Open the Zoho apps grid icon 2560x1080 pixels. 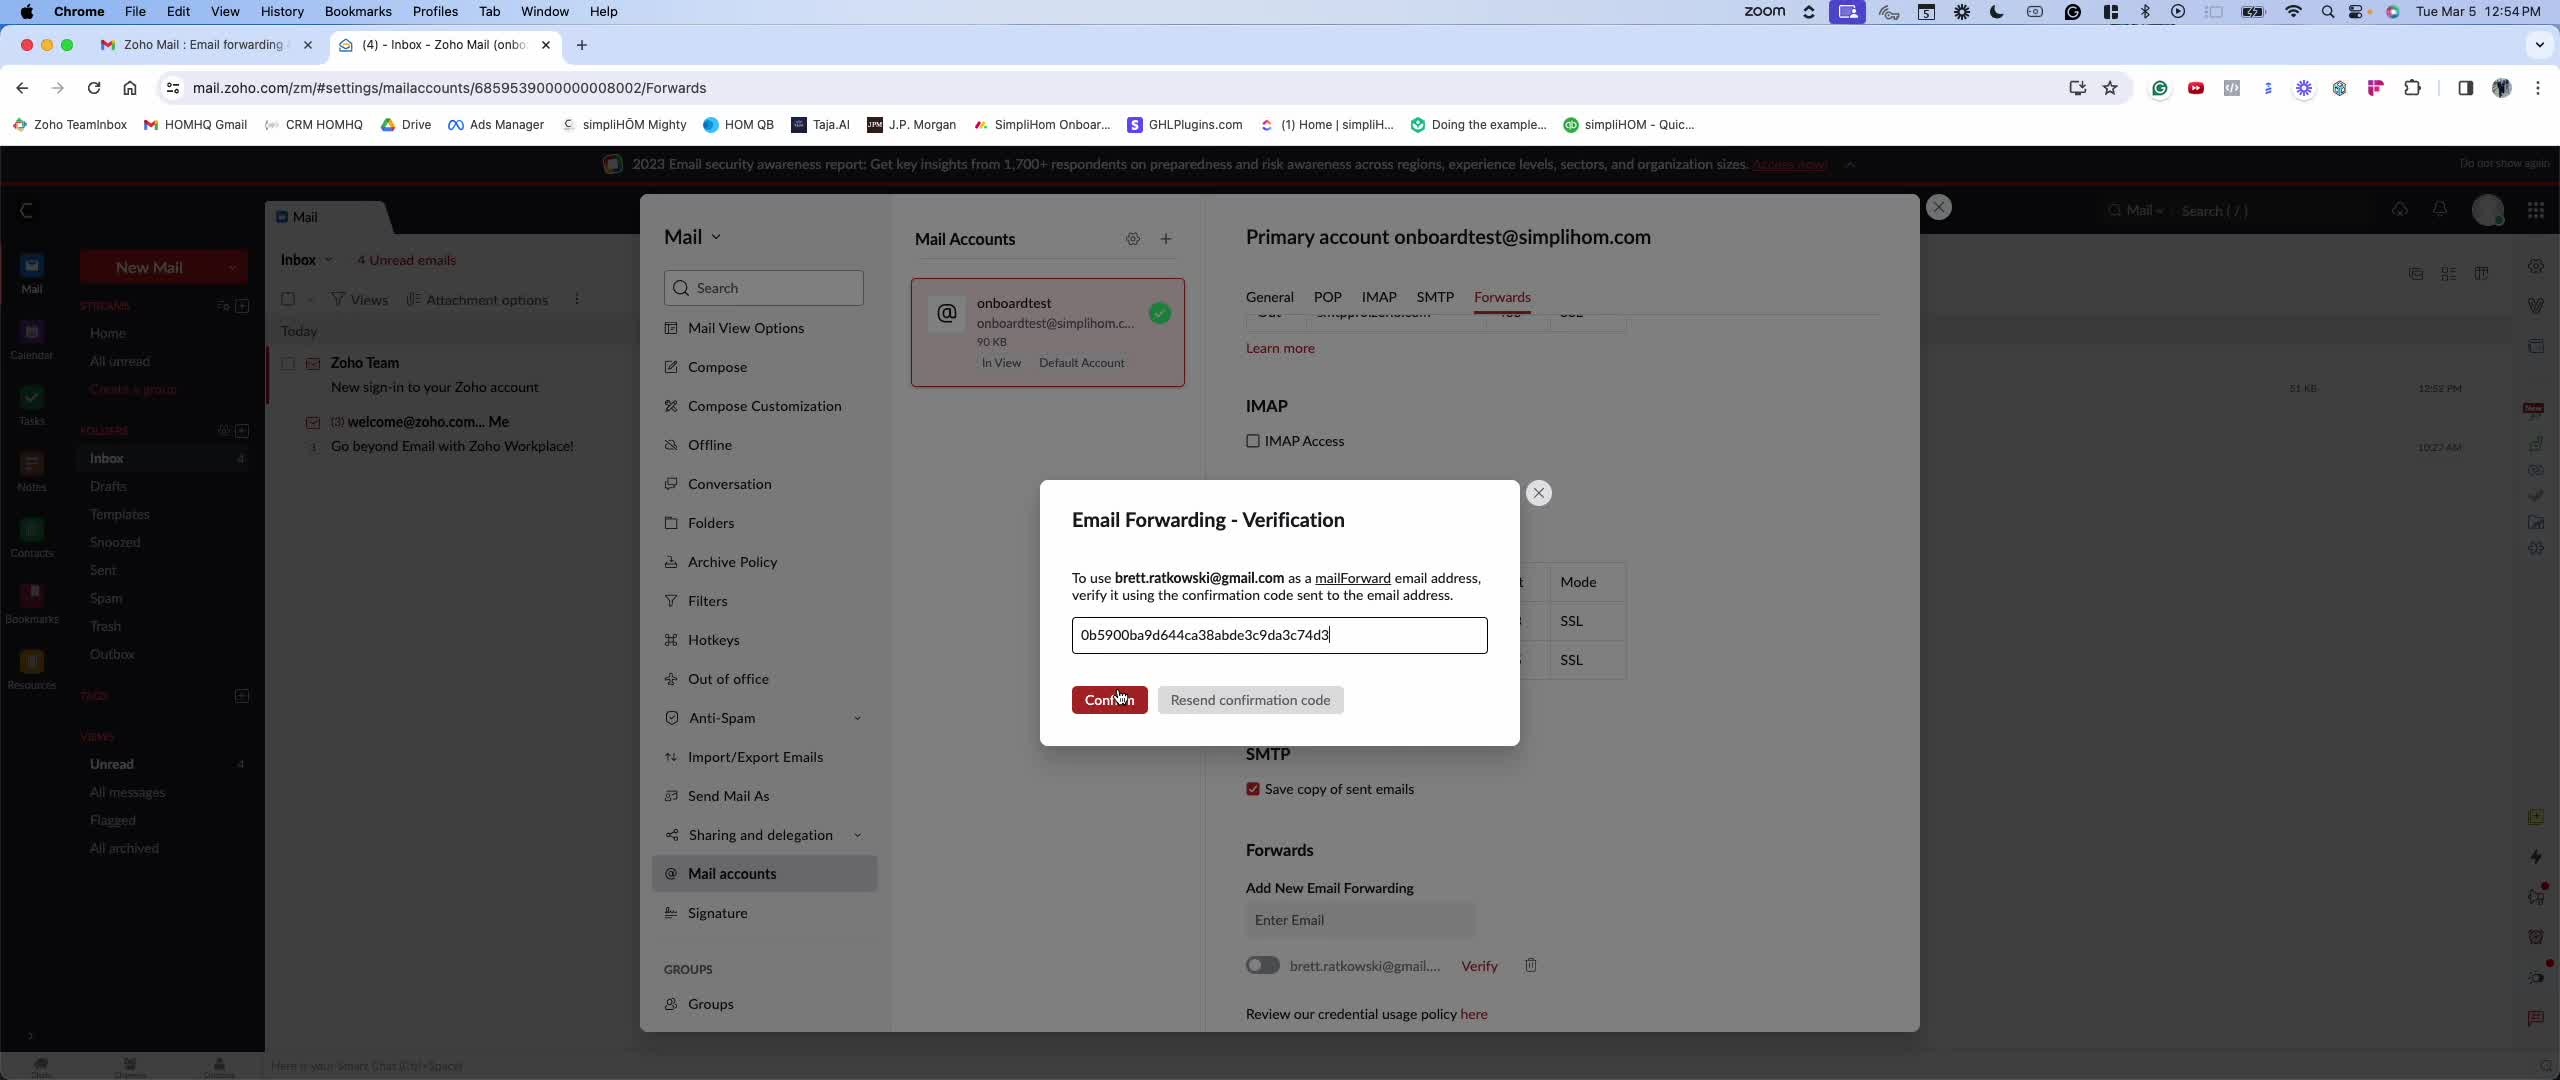coord(2535,210)
